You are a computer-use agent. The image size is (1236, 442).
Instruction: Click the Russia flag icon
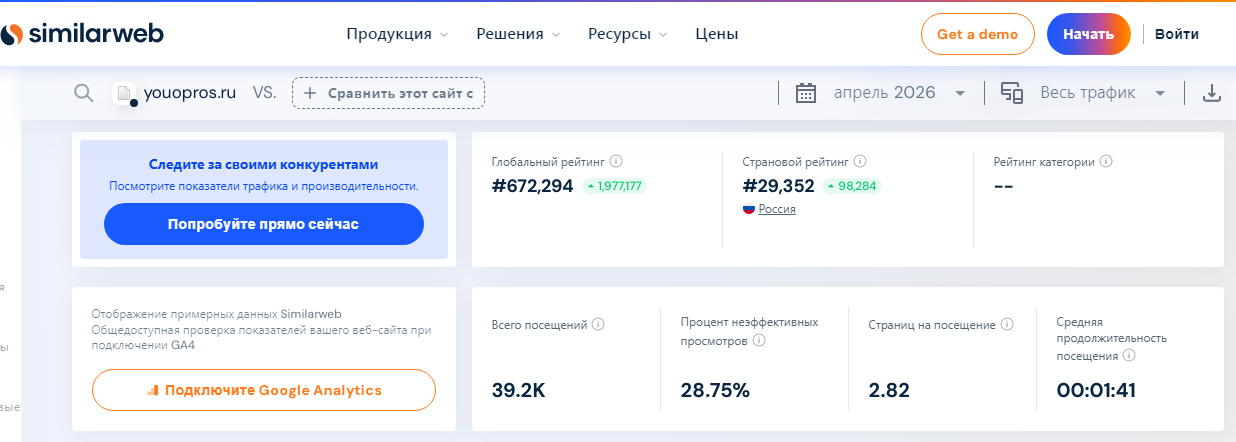pyautogui.click(x=749, y=209)
